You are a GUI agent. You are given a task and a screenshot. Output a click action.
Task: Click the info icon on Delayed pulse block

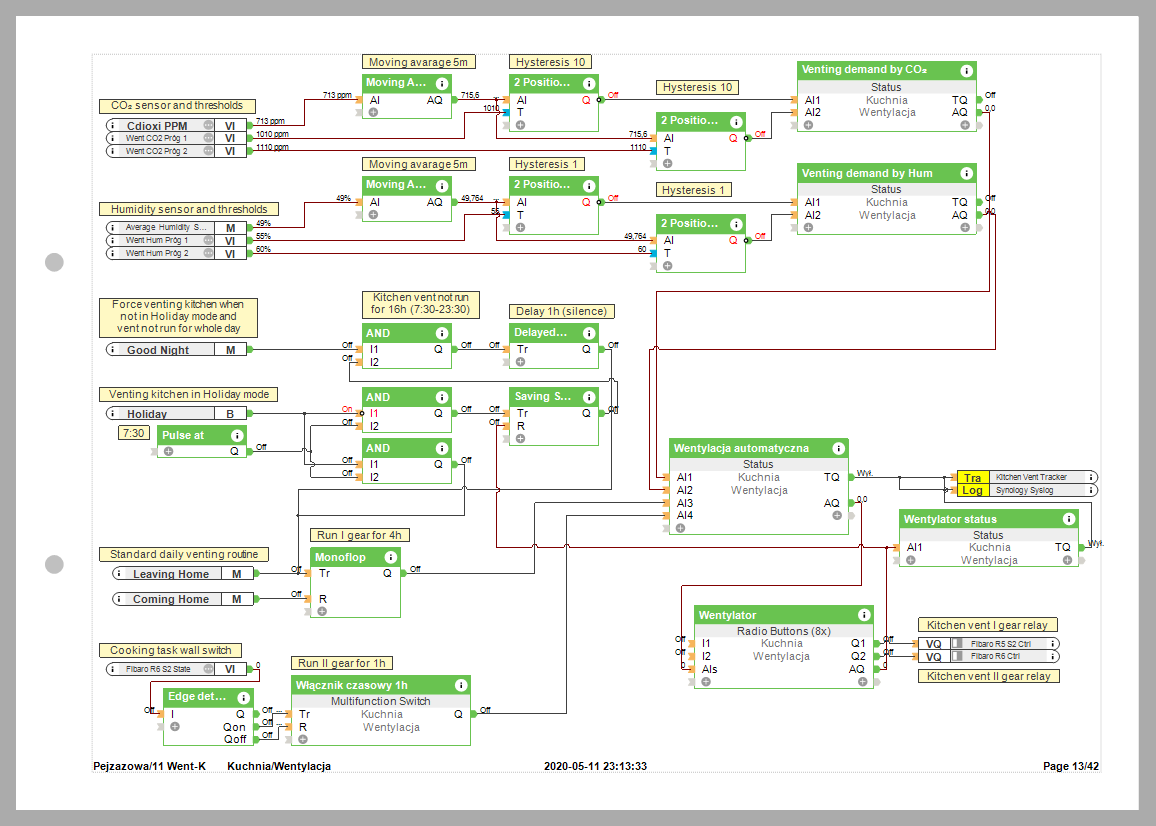pyautogui.click(x=588, y=333)
